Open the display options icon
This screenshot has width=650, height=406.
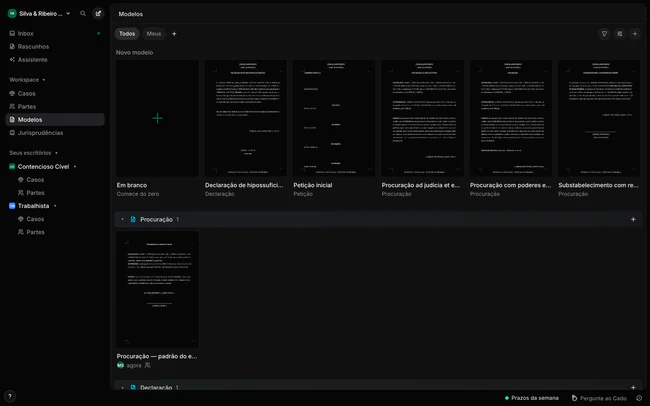click(619, 34)
